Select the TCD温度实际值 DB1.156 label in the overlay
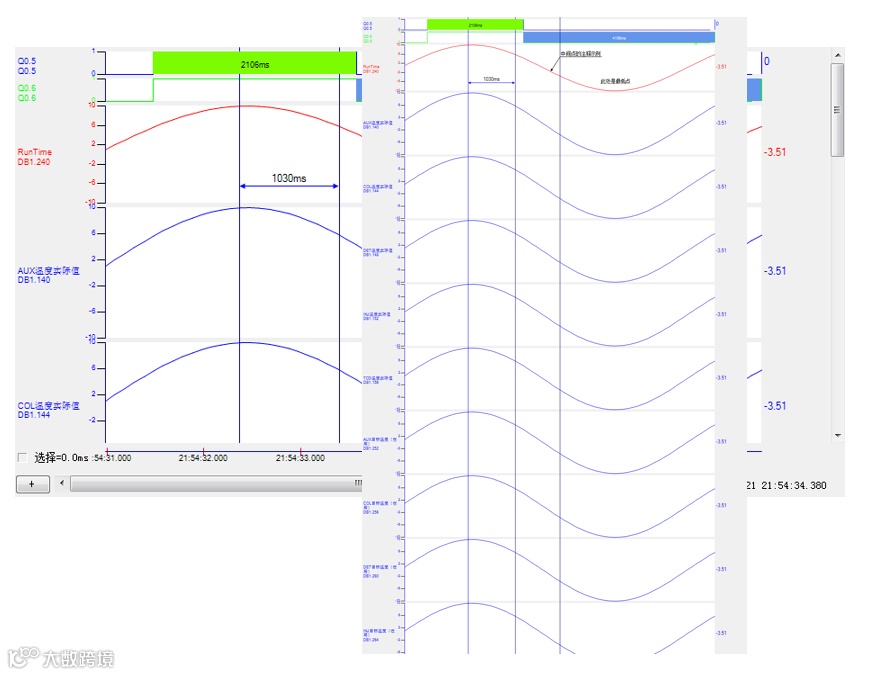 coord(378,380)
